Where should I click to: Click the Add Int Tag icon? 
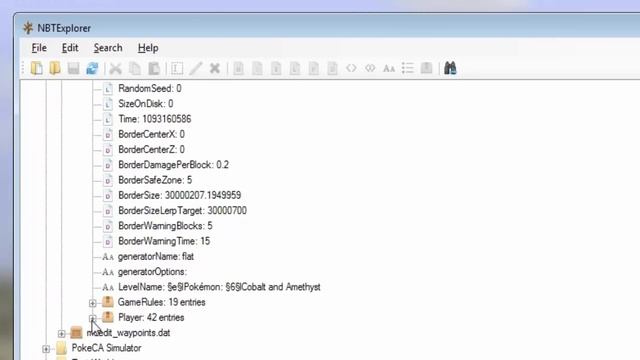[x=276, y=68]
